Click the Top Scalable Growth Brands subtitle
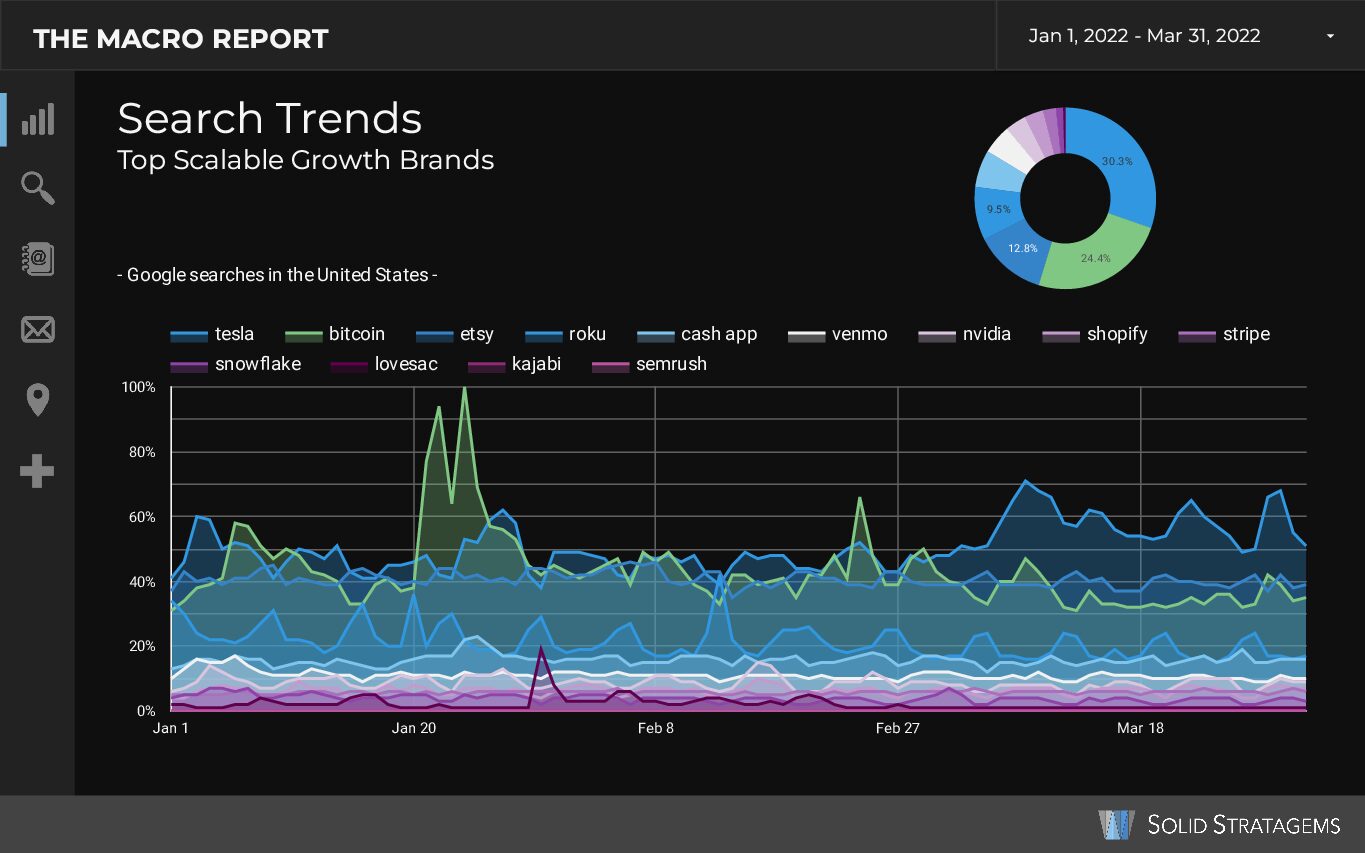 click(306, 160)
